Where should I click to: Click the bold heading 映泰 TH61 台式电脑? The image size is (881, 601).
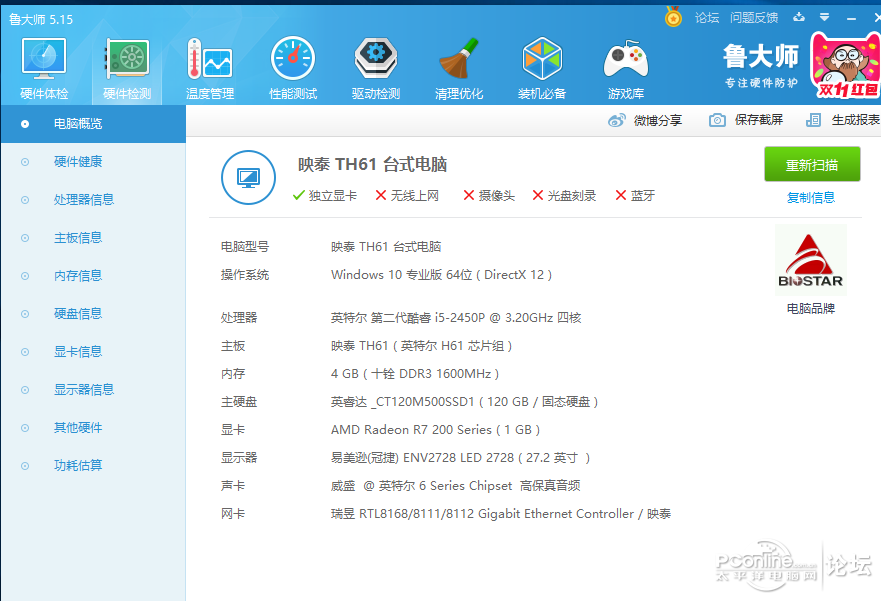pos(373,165)
